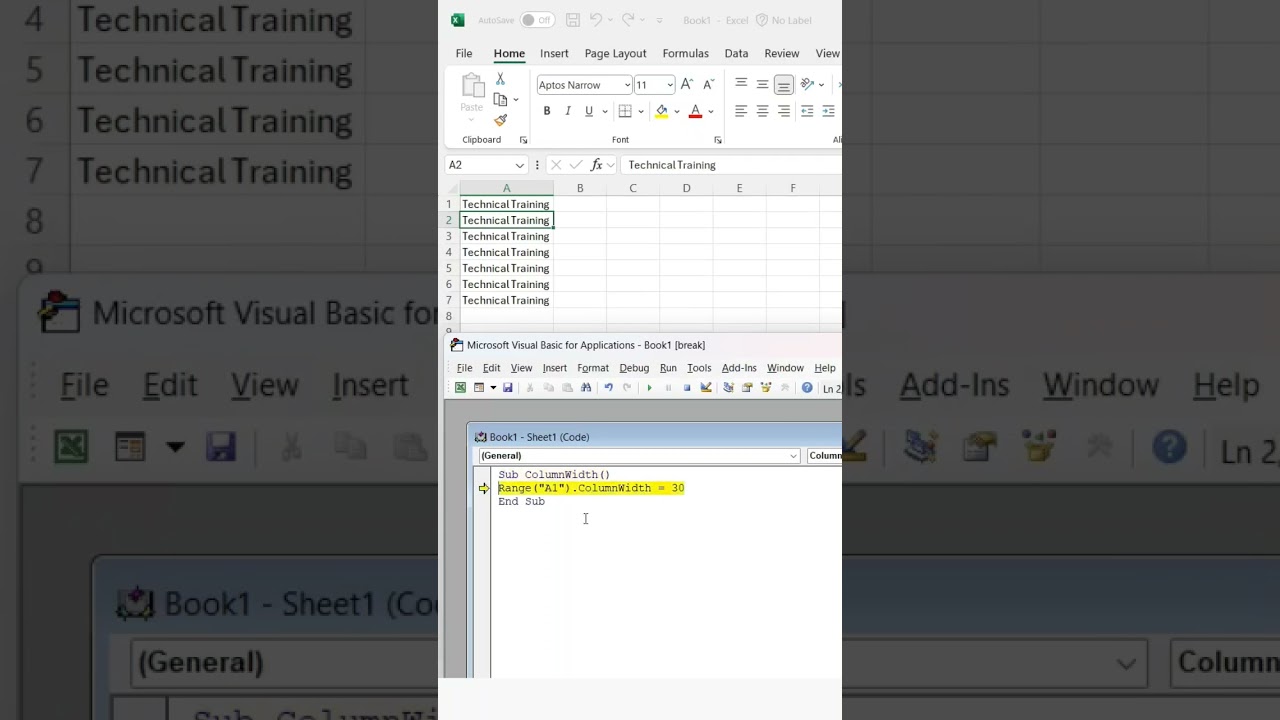Open the Name Box dropdown showing A2
Screen dimensions: 1280x720
(519, 165)
